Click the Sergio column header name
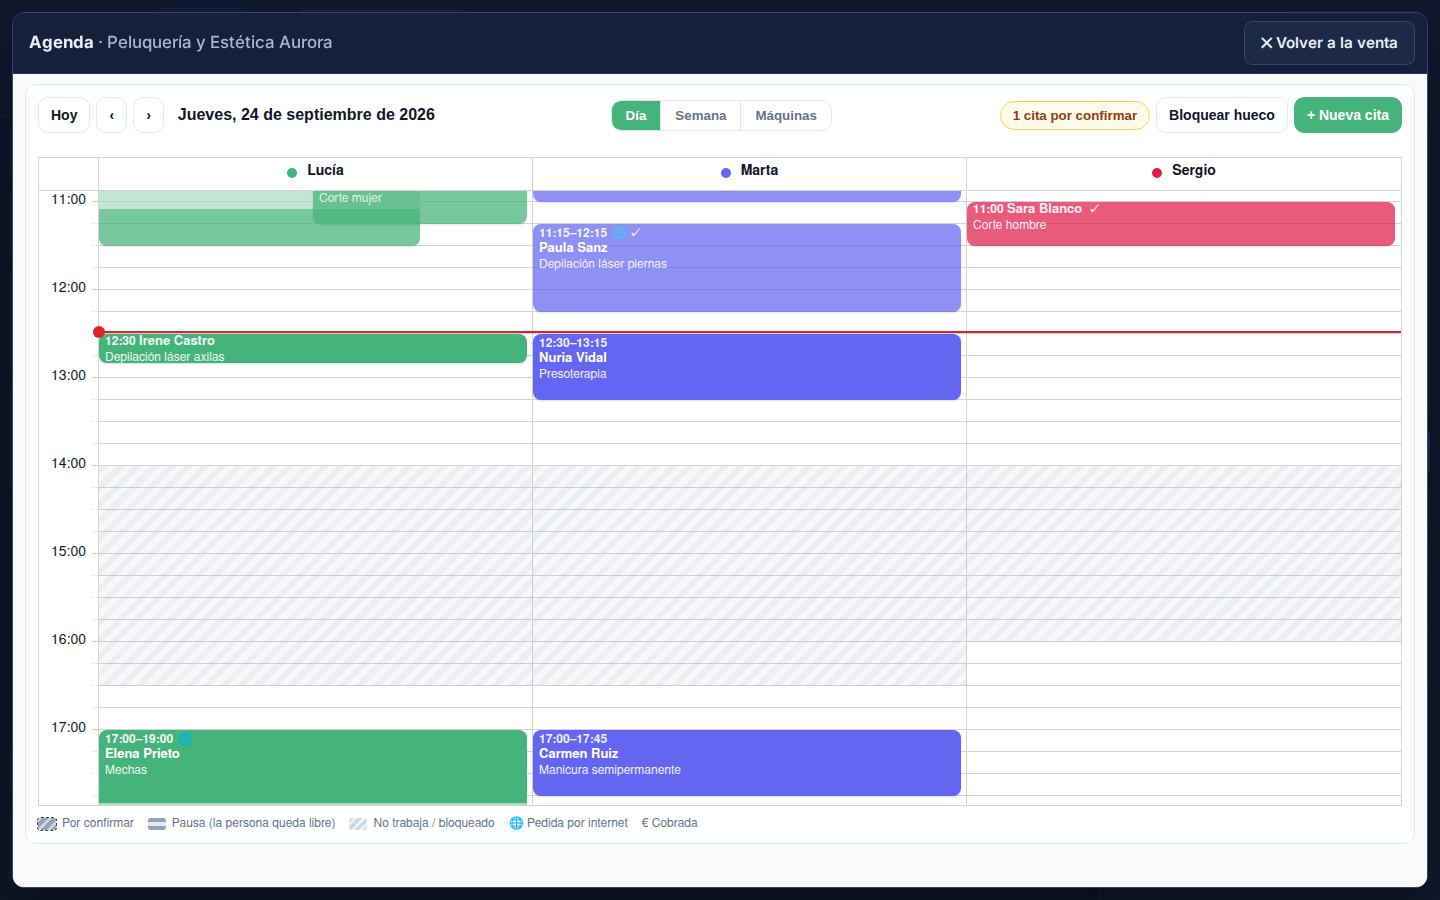Image resolution: width=1440 pixels, height=900 pixels. (1194, 171)
